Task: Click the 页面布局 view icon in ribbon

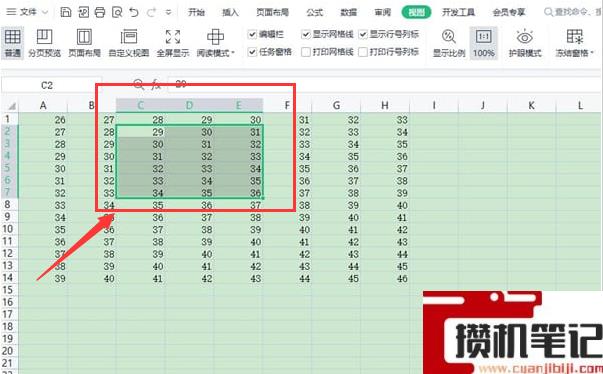Action: tap(84, 43)
